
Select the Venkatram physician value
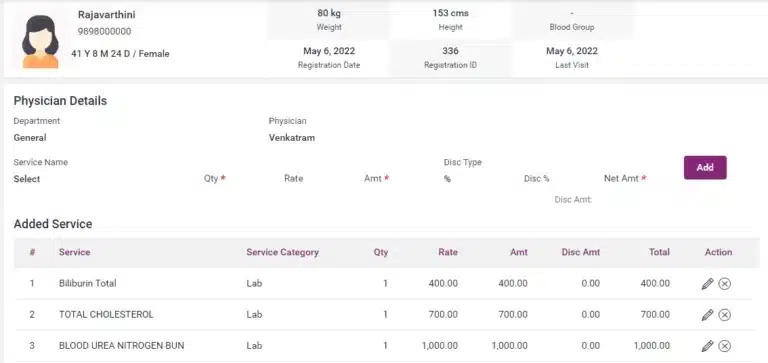tap(292, 138)
